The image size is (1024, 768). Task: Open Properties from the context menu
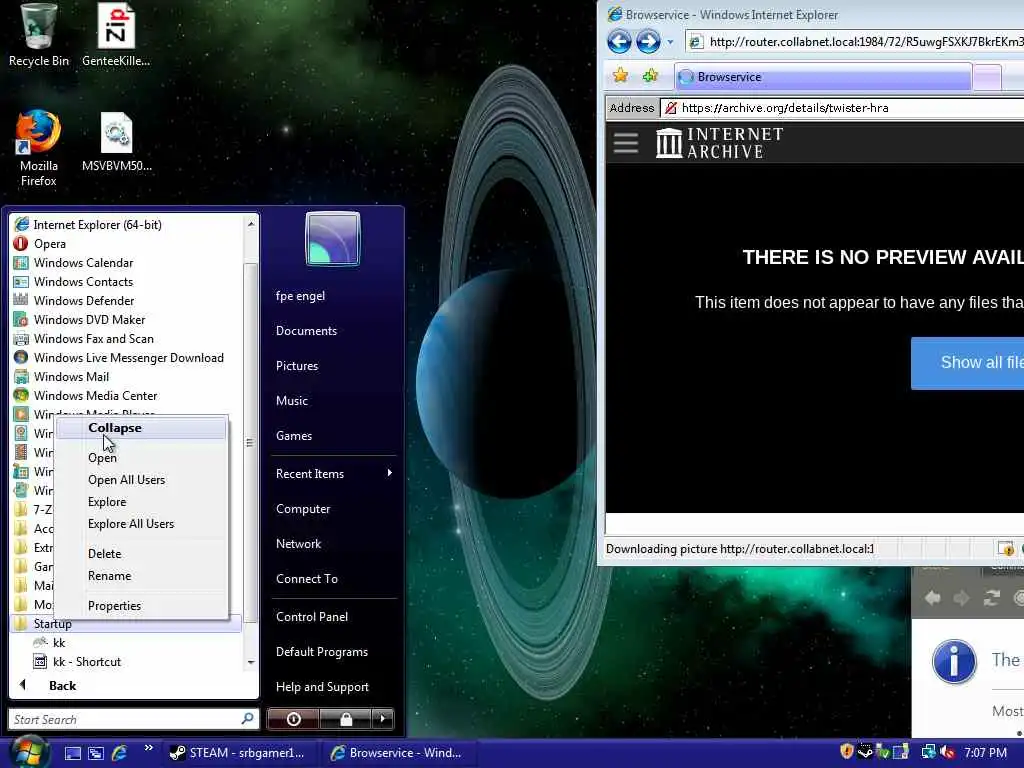click(141, 606)
